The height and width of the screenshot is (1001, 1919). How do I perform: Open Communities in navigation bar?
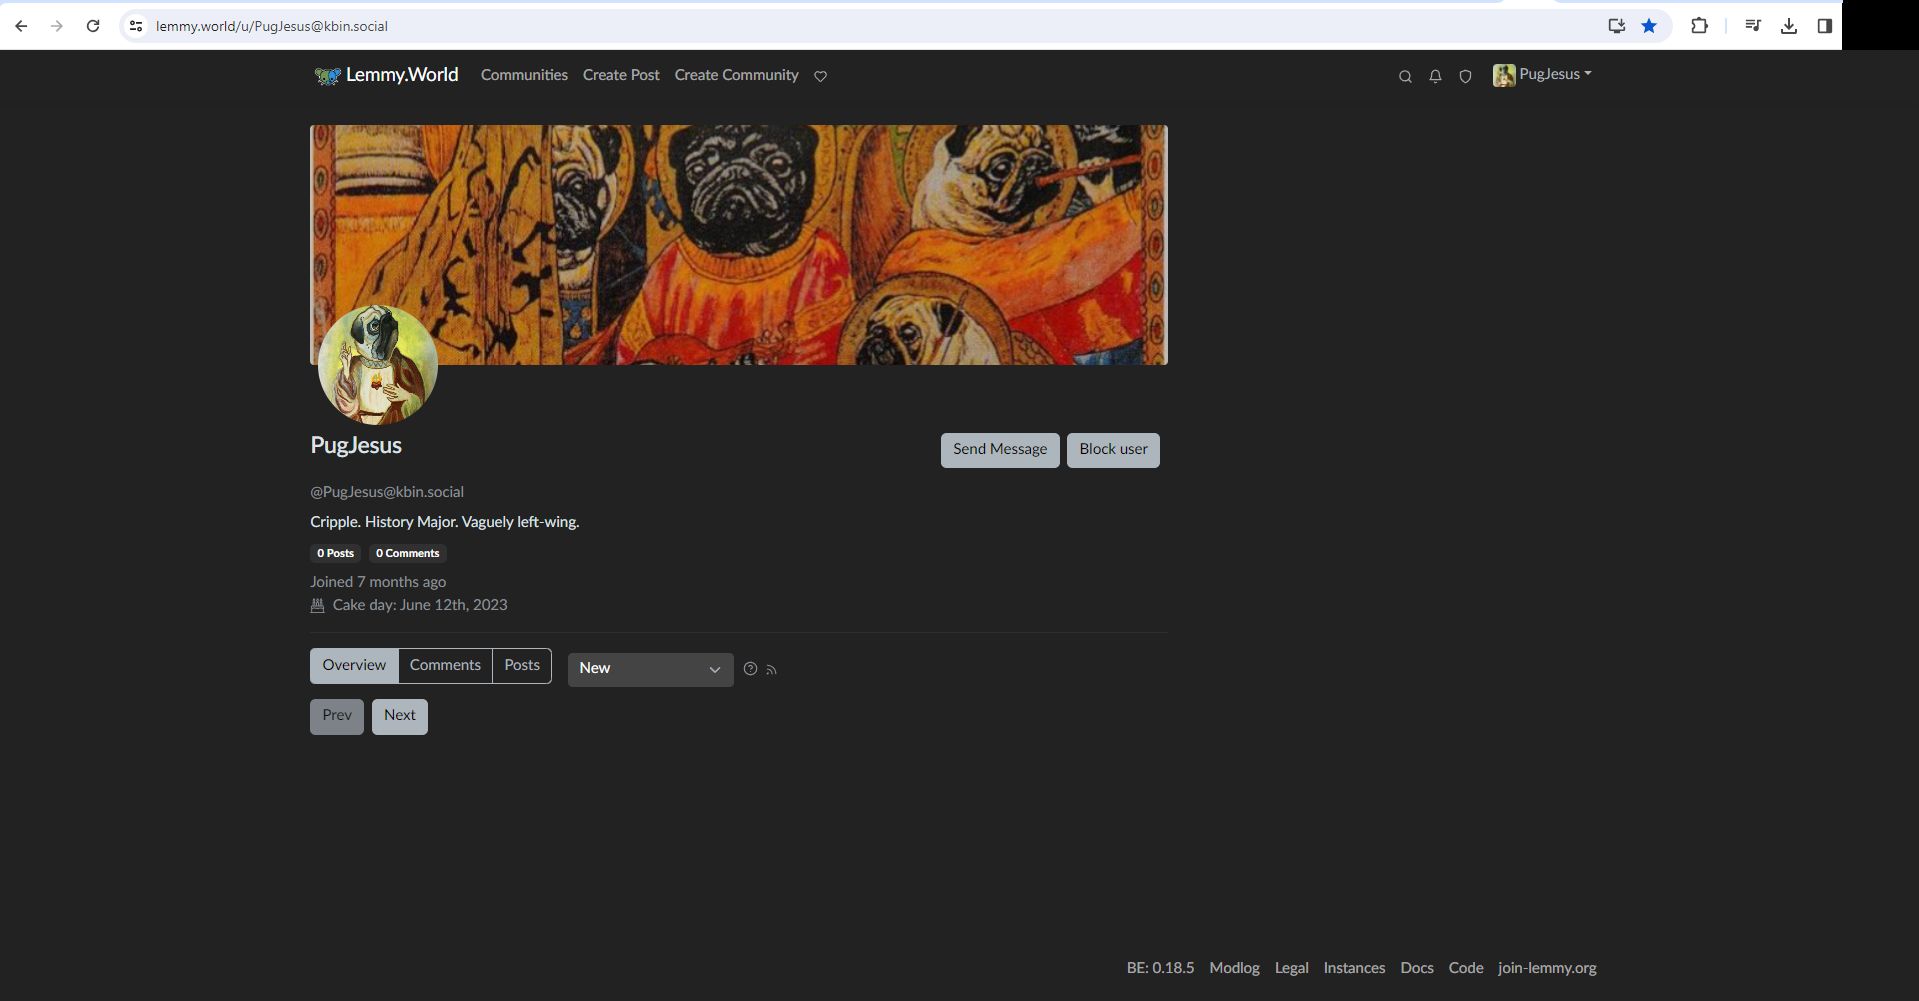[x=524, y=75]
